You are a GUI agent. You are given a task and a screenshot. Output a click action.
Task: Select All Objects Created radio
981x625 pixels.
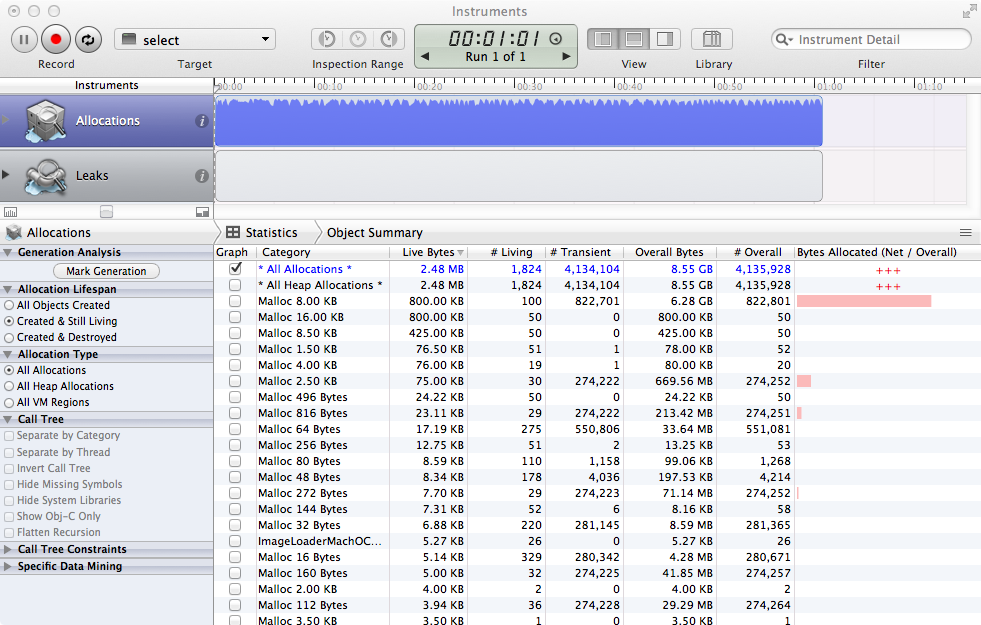point(9,305)
